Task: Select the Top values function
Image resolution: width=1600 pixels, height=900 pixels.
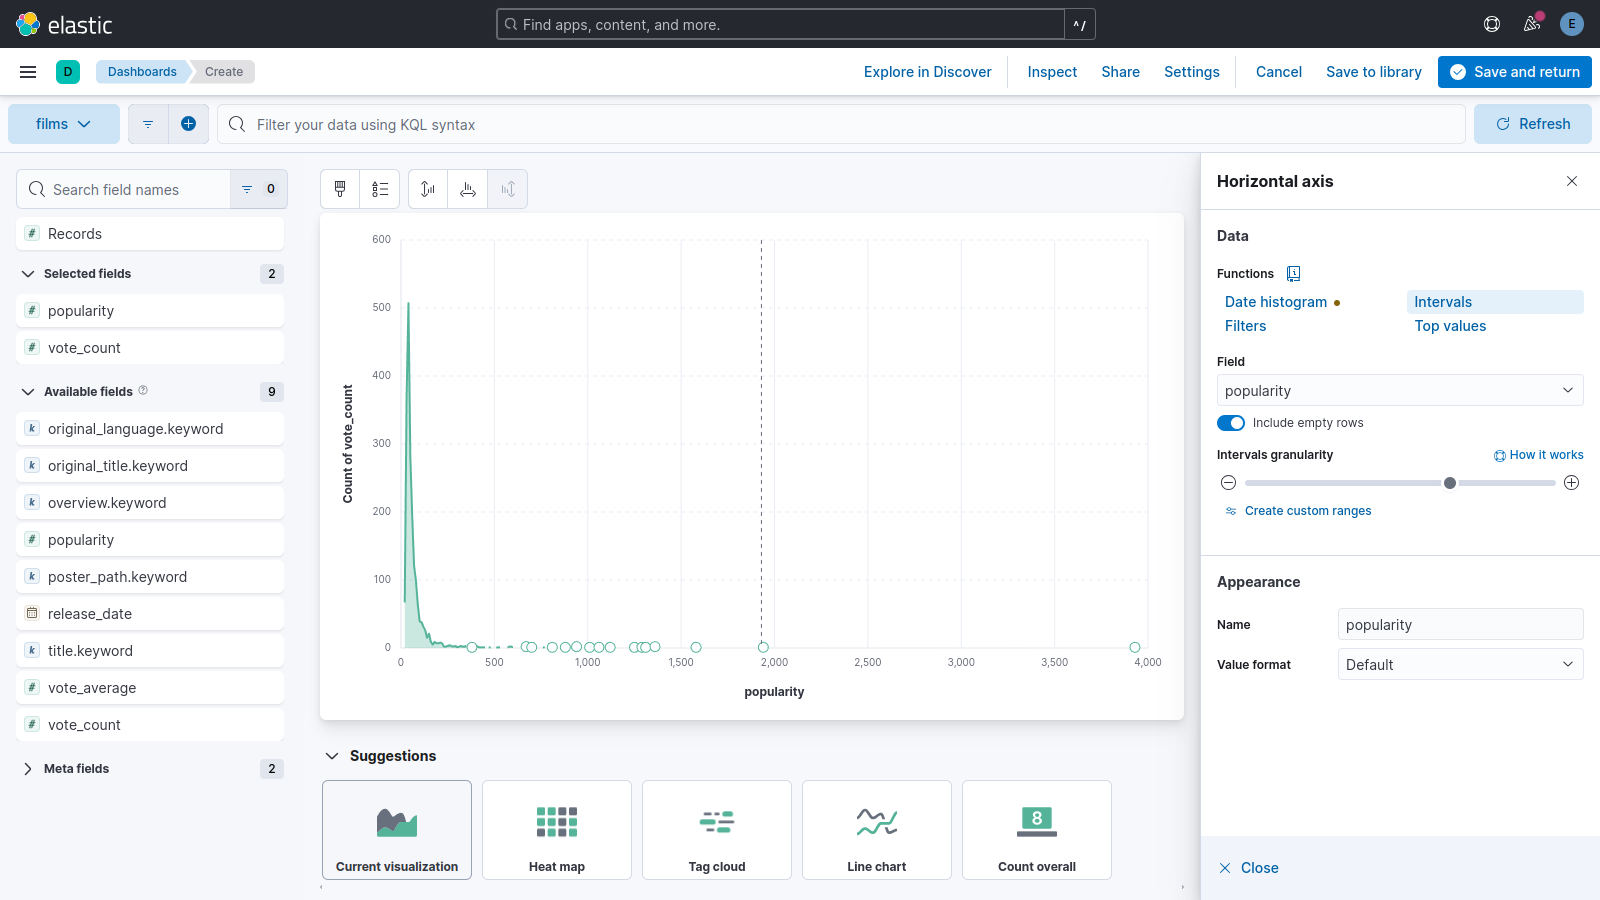Action: pyautogui.click(x=1450, y=326)
